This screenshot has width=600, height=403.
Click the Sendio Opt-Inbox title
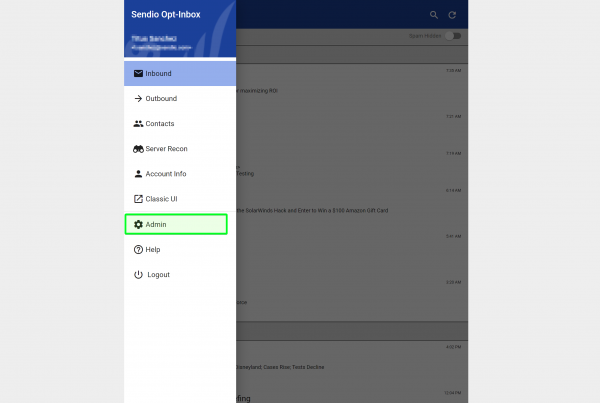166,15
